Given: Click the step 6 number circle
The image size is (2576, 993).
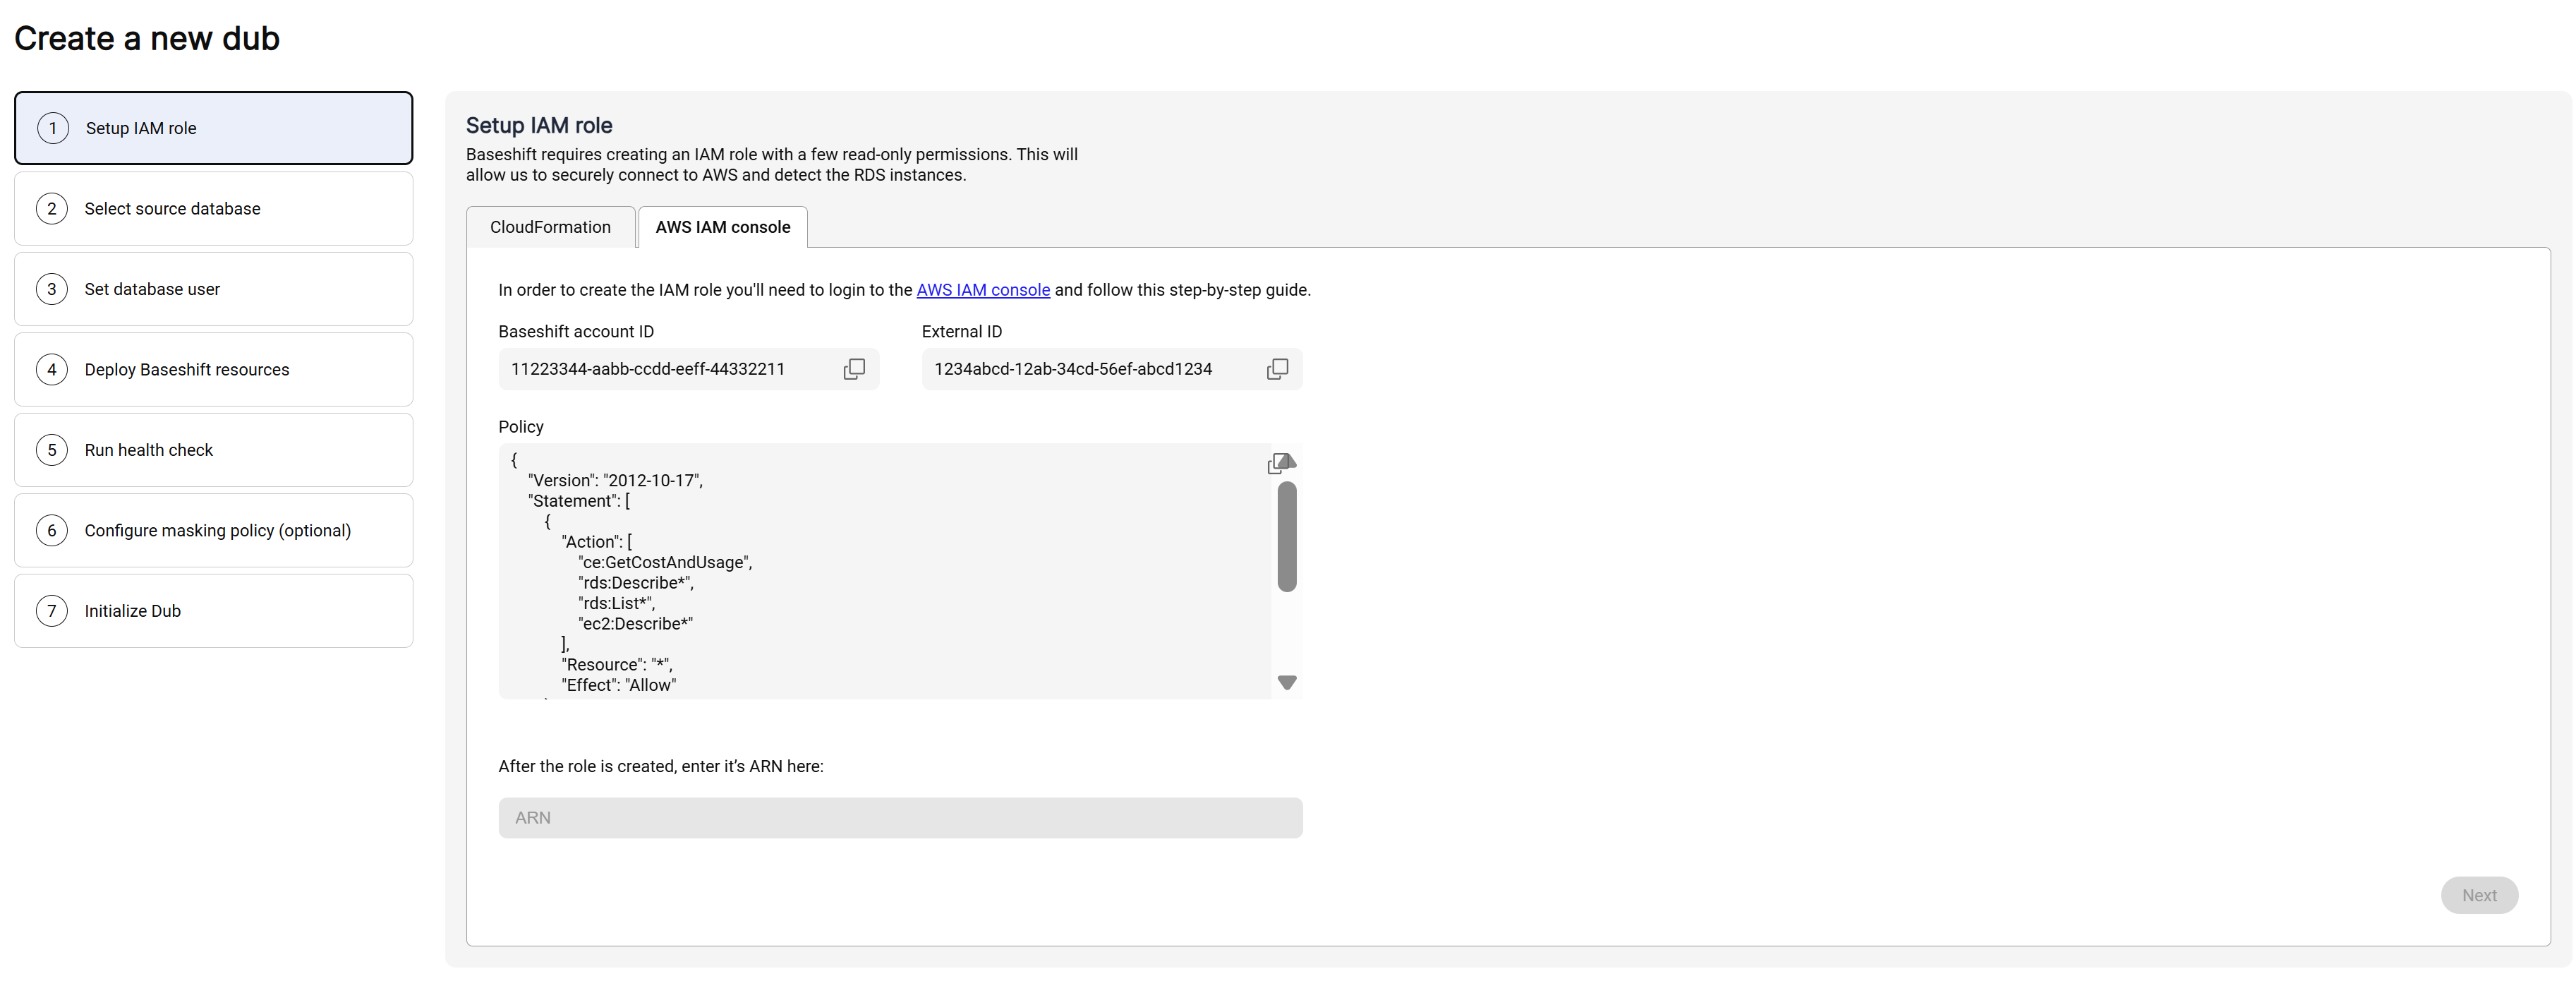Looking at the screenshot, I should (x=52, y=531).
